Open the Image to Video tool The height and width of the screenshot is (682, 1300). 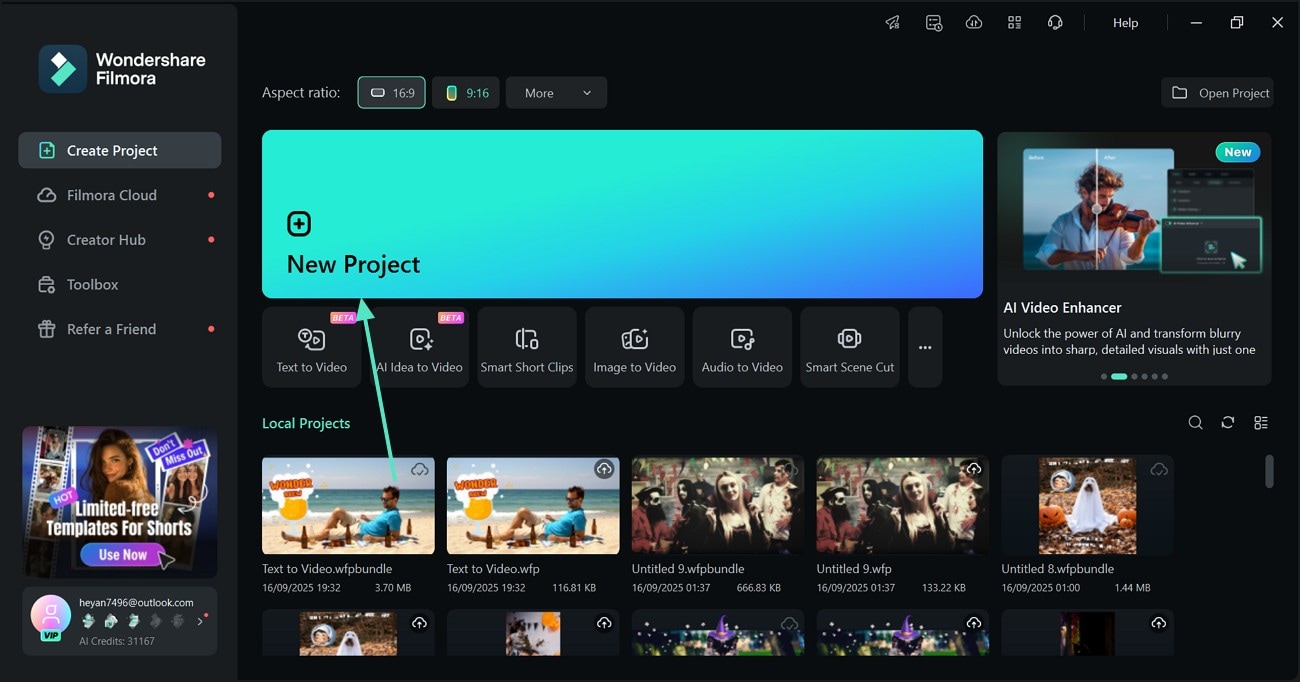(634, 347)
